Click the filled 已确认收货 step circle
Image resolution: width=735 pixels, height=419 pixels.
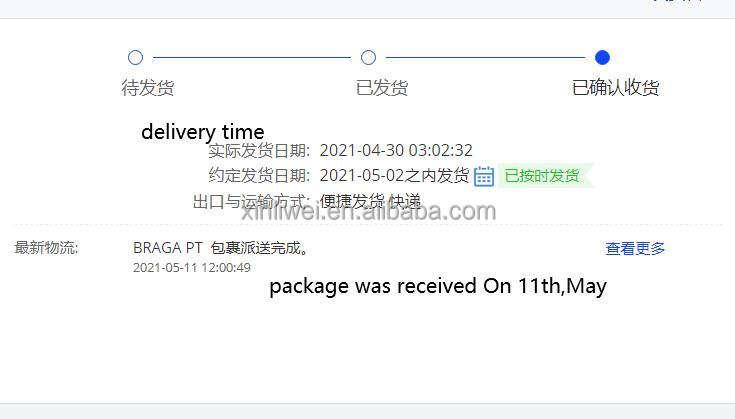tap(602, 58)
